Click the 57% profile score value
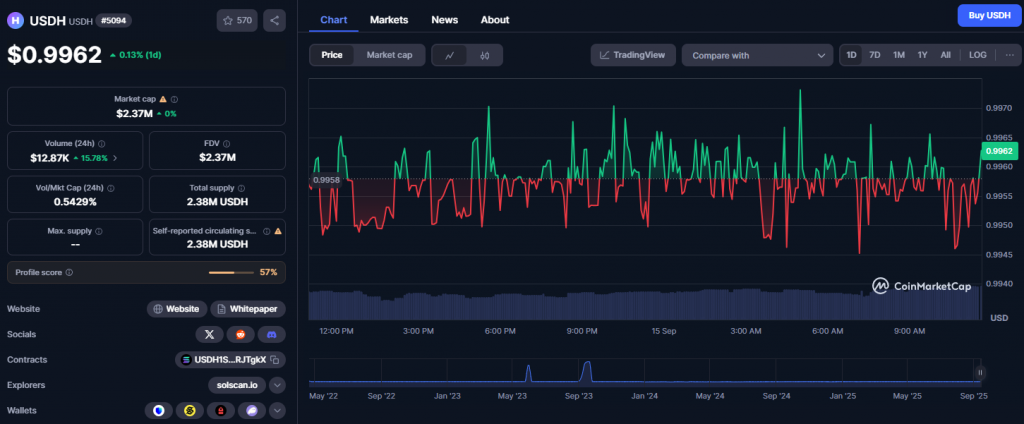Screen dimensions: 1024x424 tap(268, 272)
